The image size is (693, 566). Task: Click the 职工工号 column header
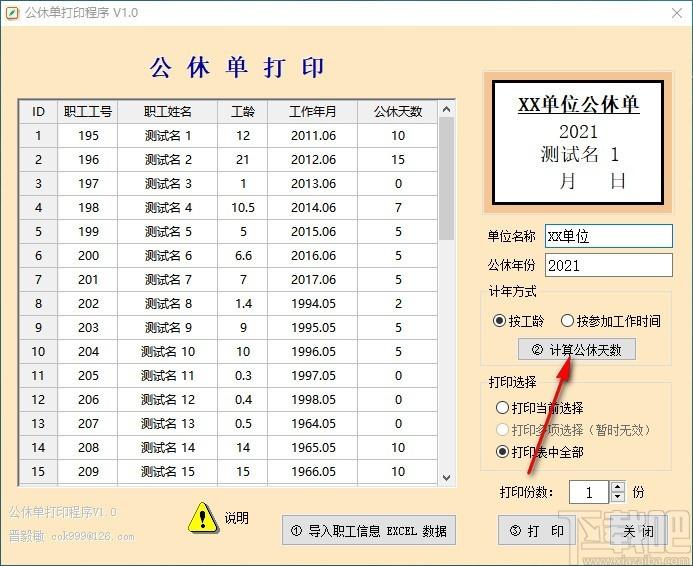(88, 111)
